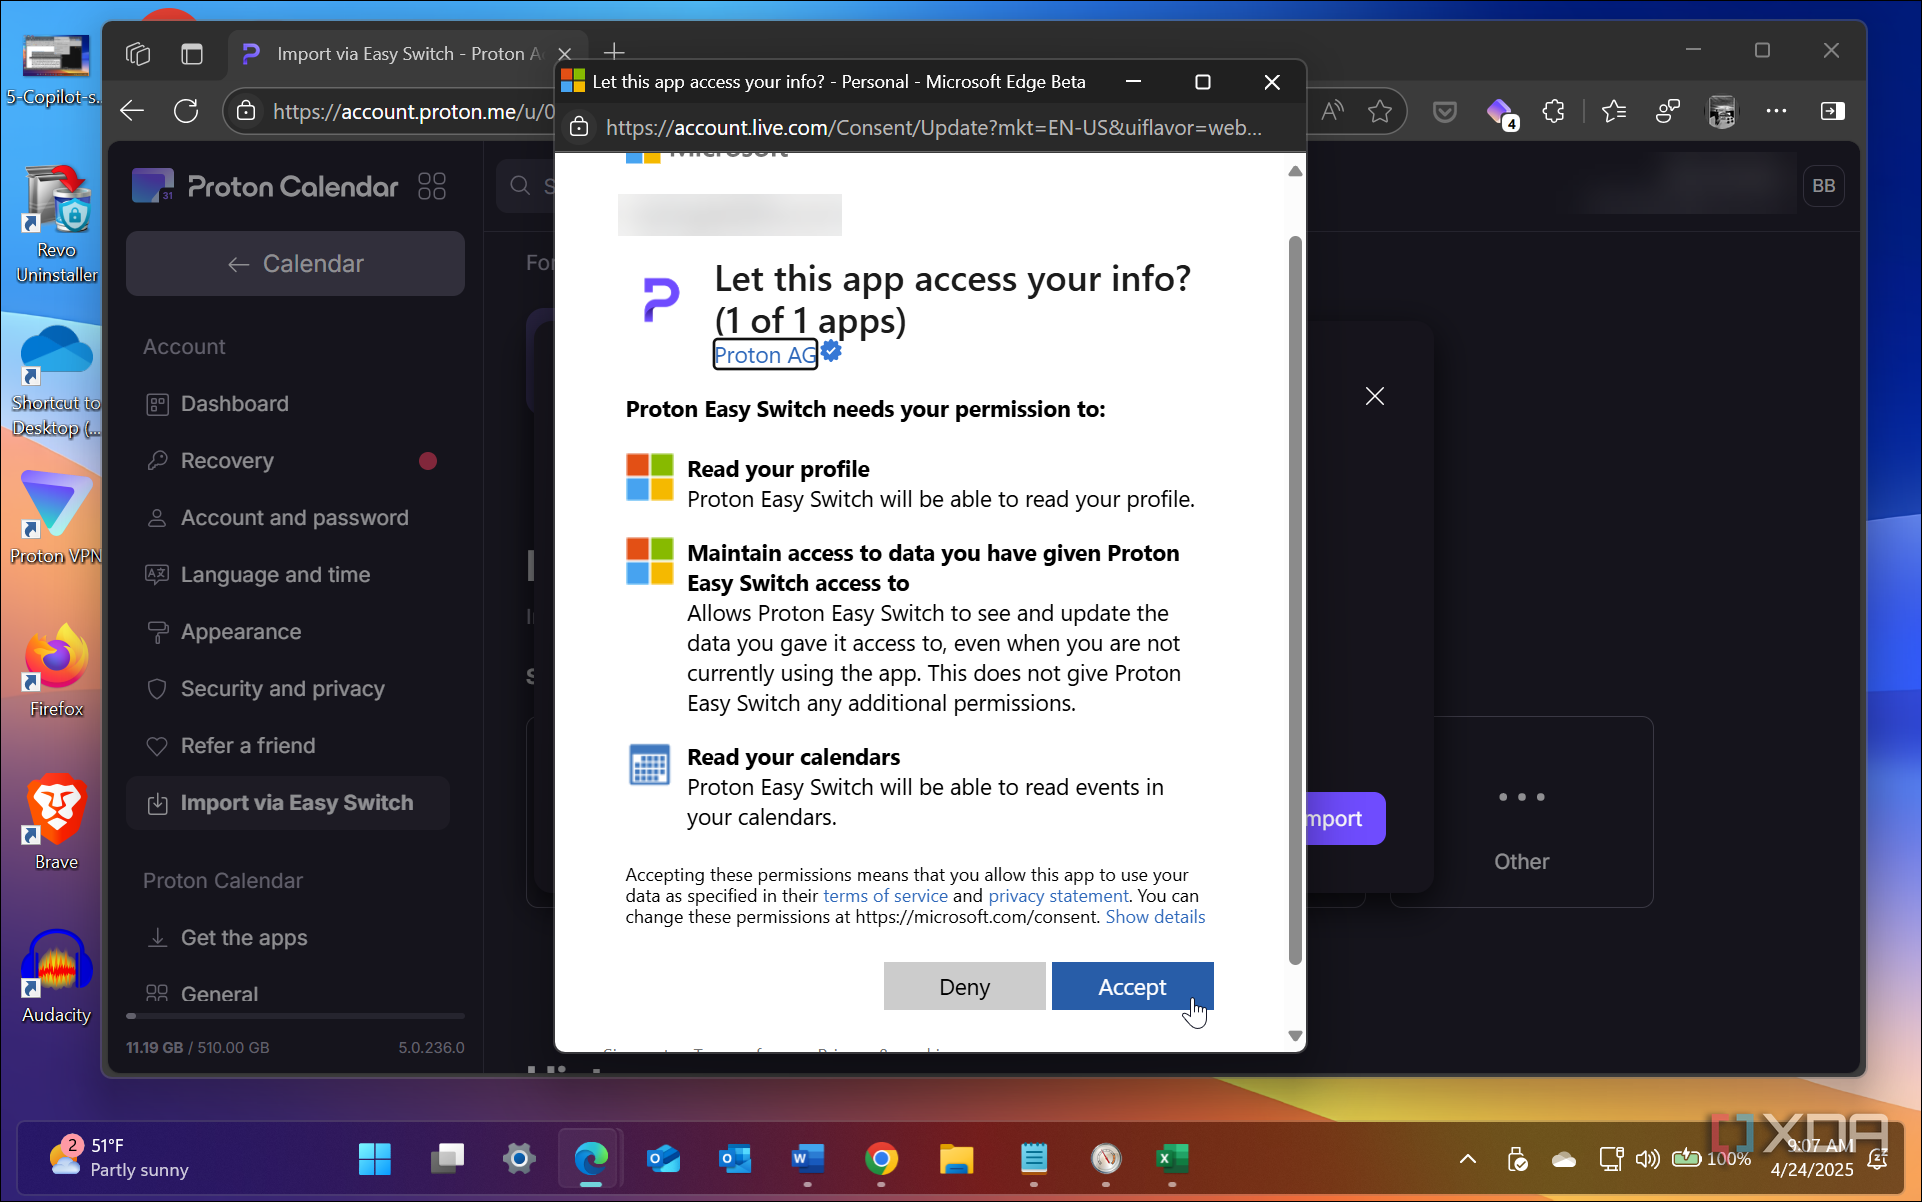Open Edge profile picture menu

[1722, 111]
